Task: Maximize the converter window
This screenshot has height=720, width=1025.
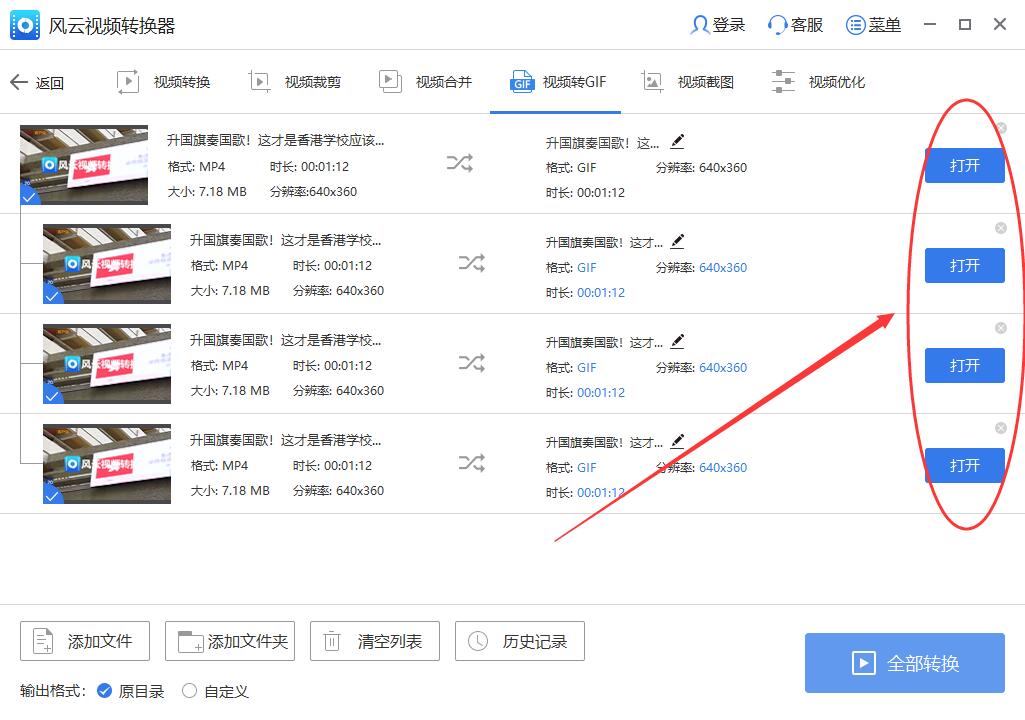Action: (965, 25)
